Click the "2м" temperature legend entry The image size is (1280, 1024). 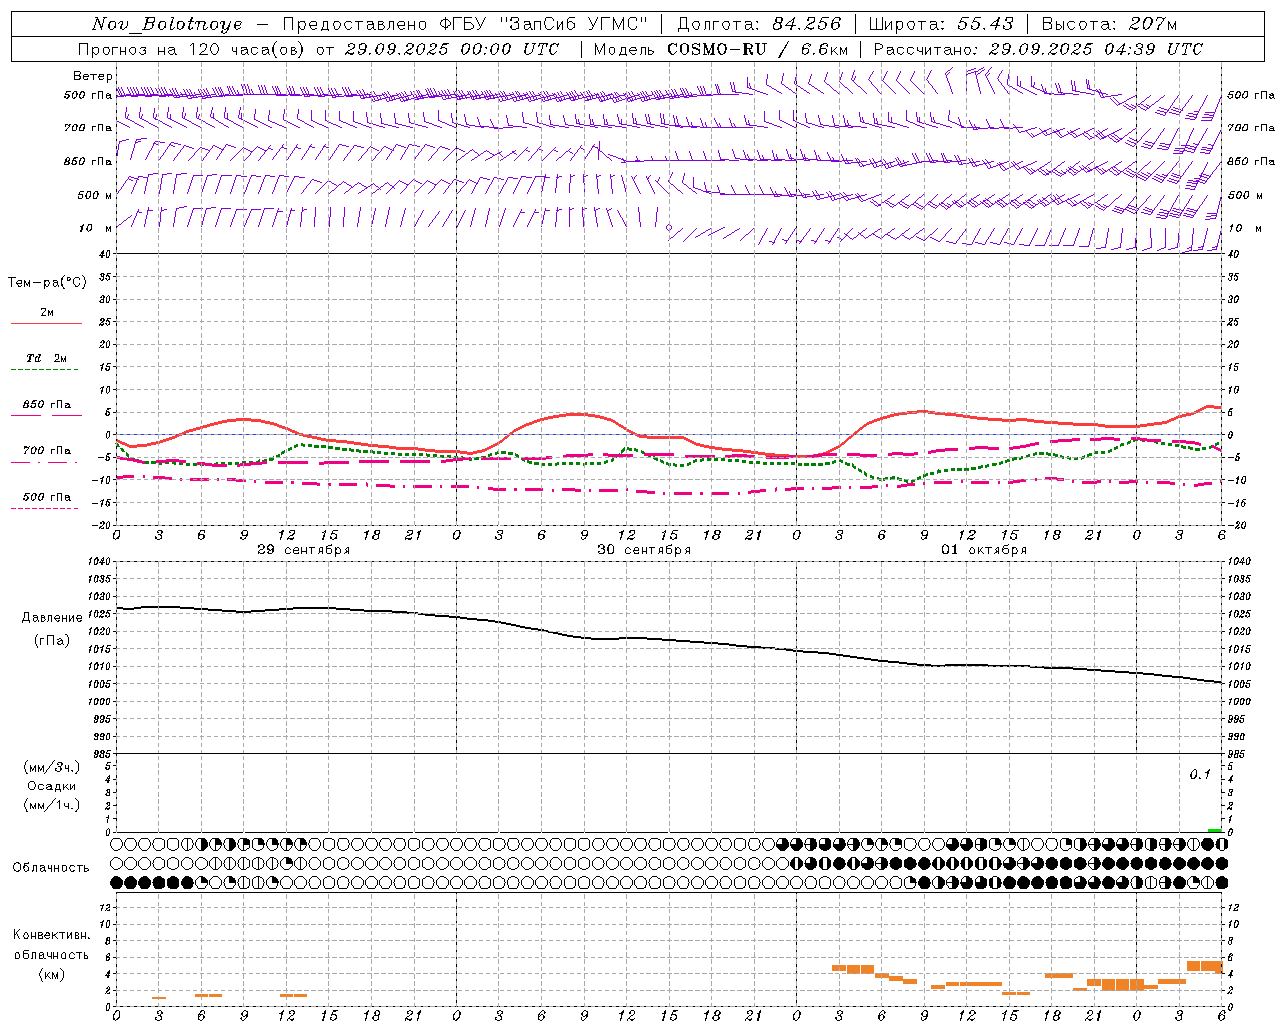click(x=47, y=313)
